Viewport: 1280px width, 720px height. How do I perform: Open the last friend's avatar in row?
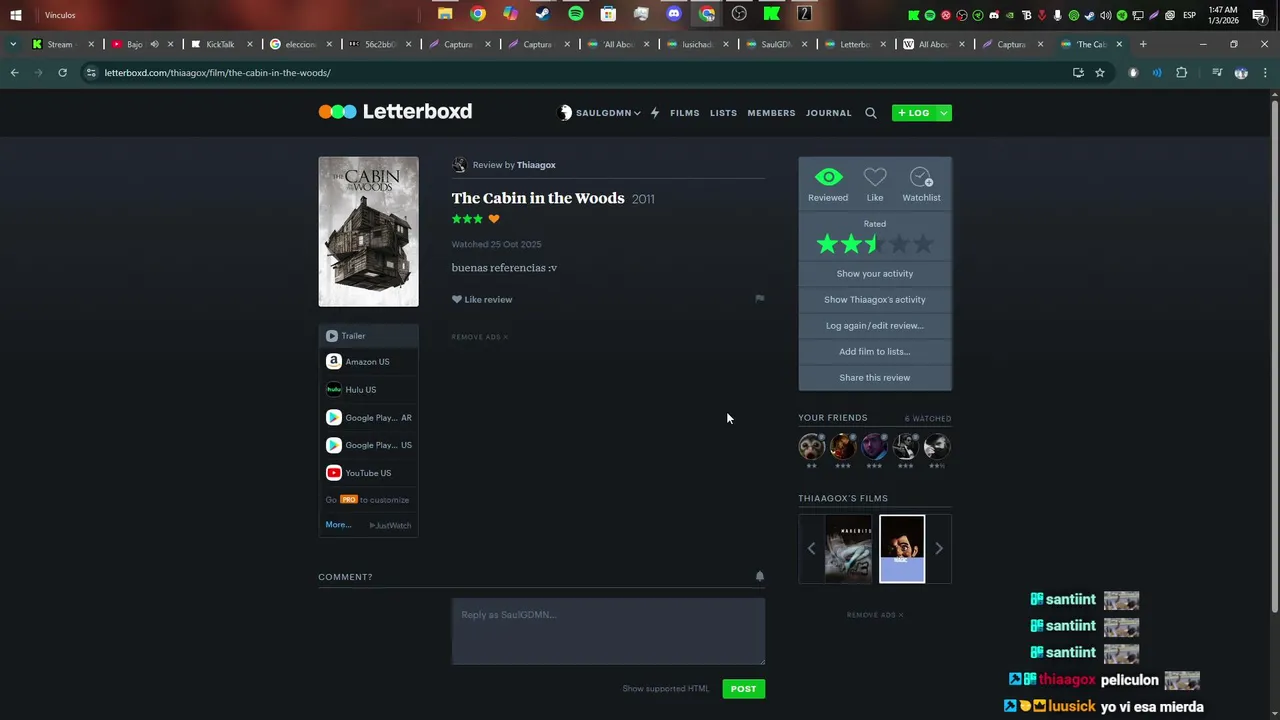937,446
